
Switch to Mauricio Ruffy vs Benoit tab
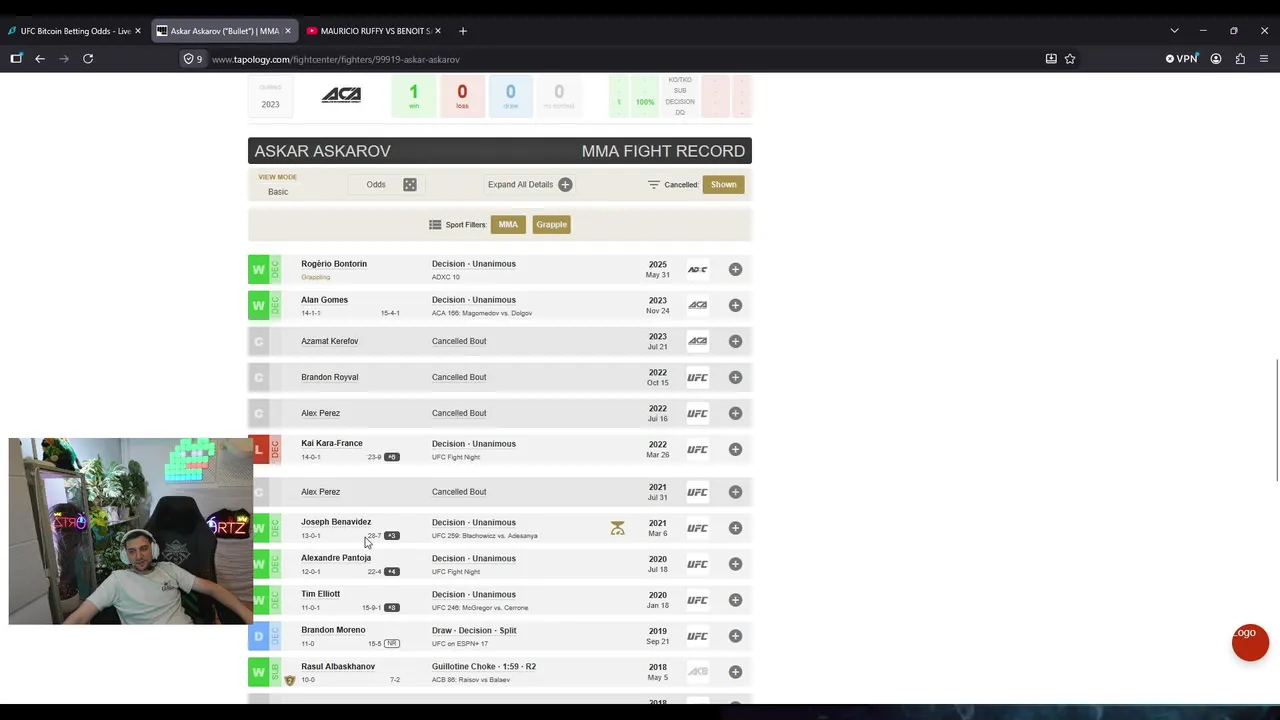click(374, 31)
